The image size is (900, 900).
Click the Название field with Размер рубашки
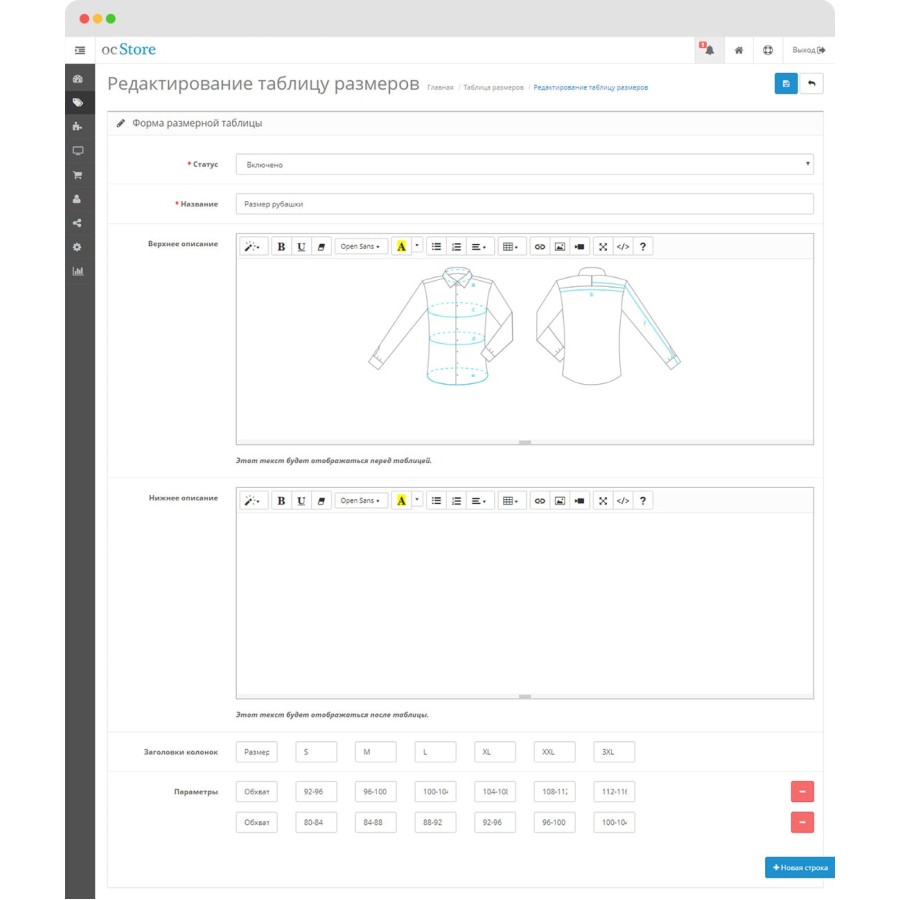525,204
